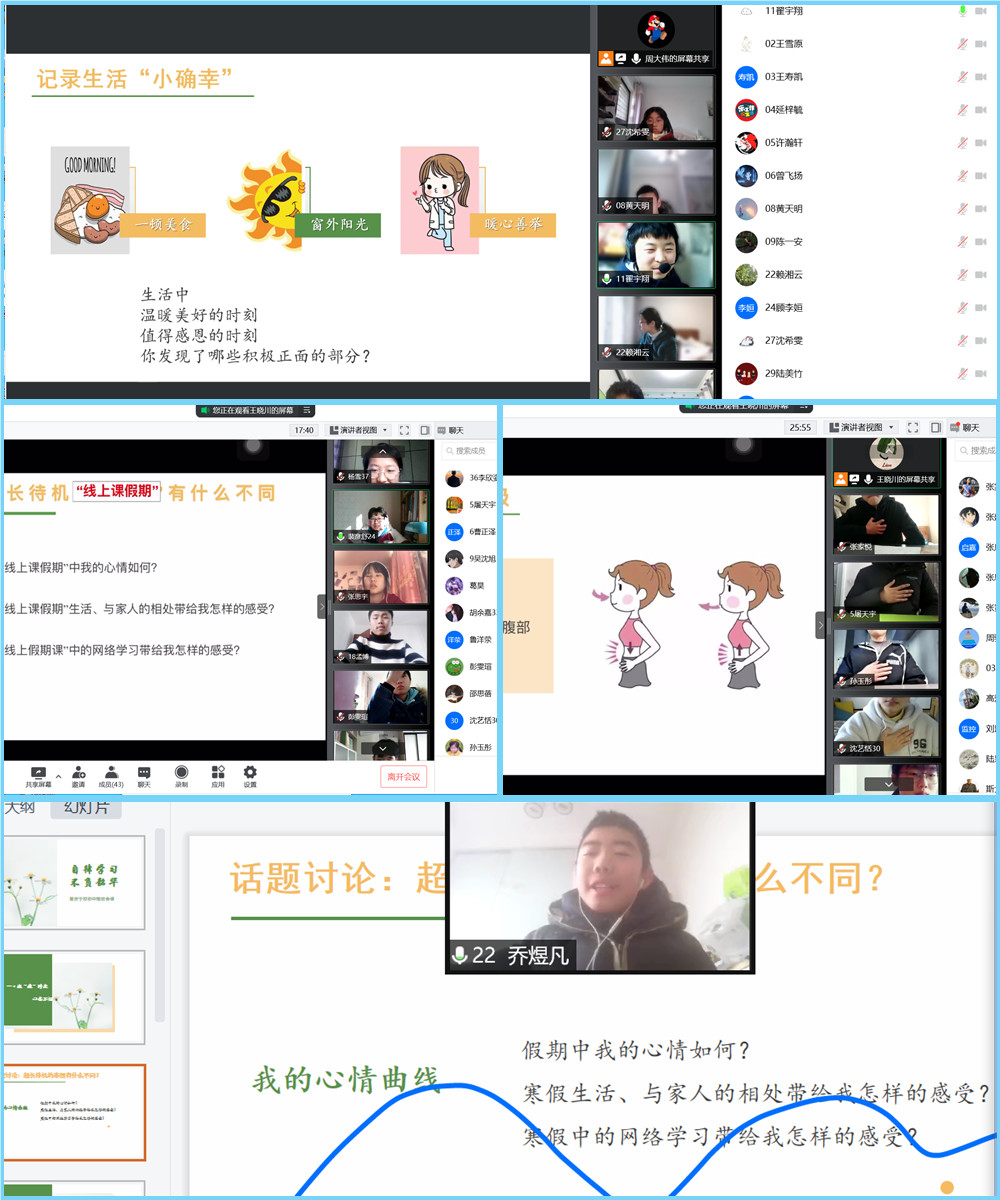
Task: Click the 03王寿凯 blue avatar in member list
Action: coord(746,77)
